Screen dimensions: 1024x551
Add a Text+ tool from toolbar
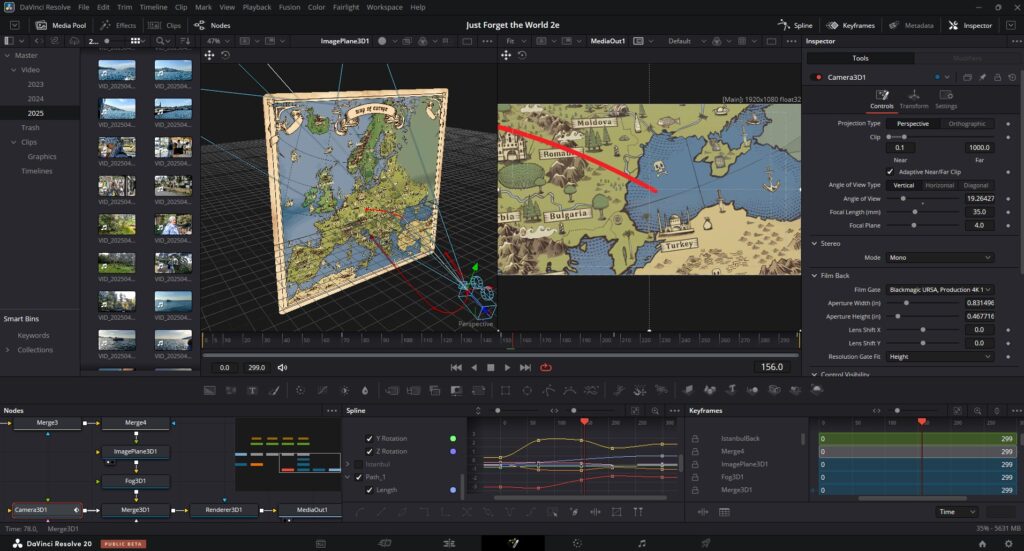[252, 390]
